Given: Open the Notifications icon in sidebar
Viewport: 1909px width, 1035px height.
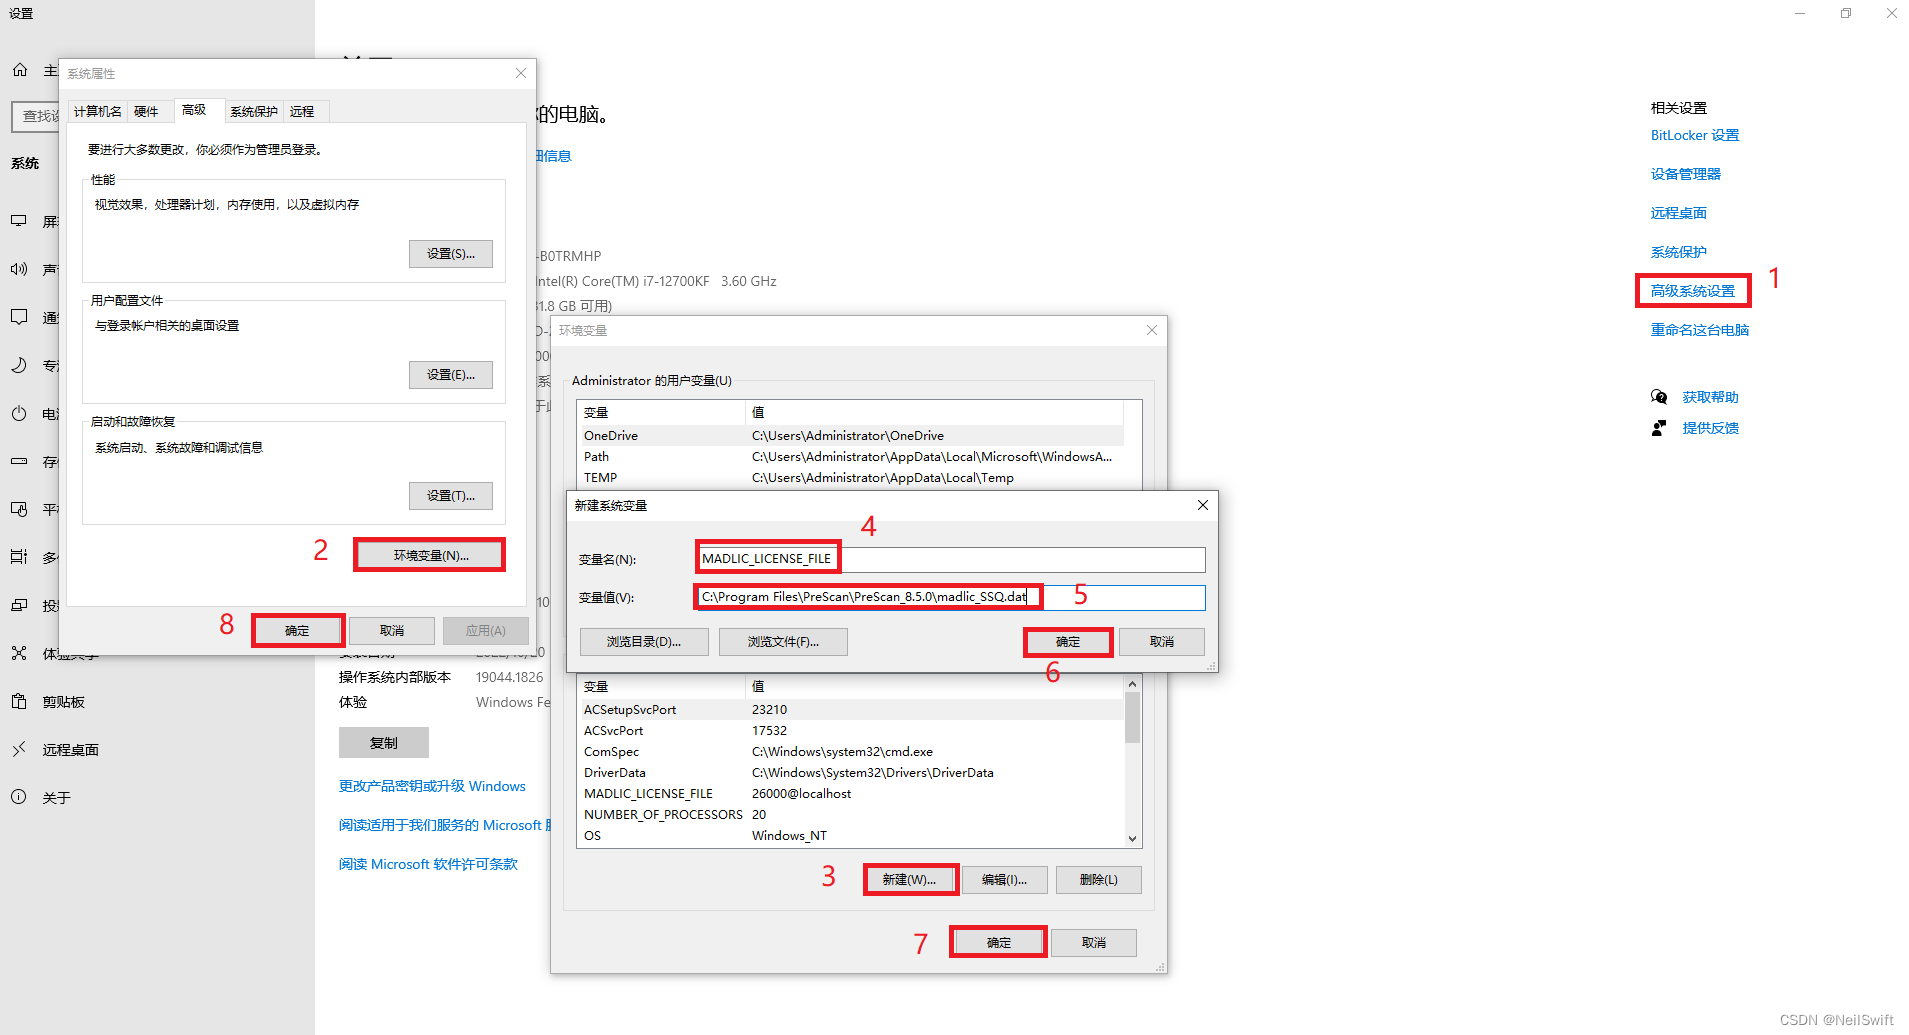Looking at the screenshot, I should tap(19, 317).
